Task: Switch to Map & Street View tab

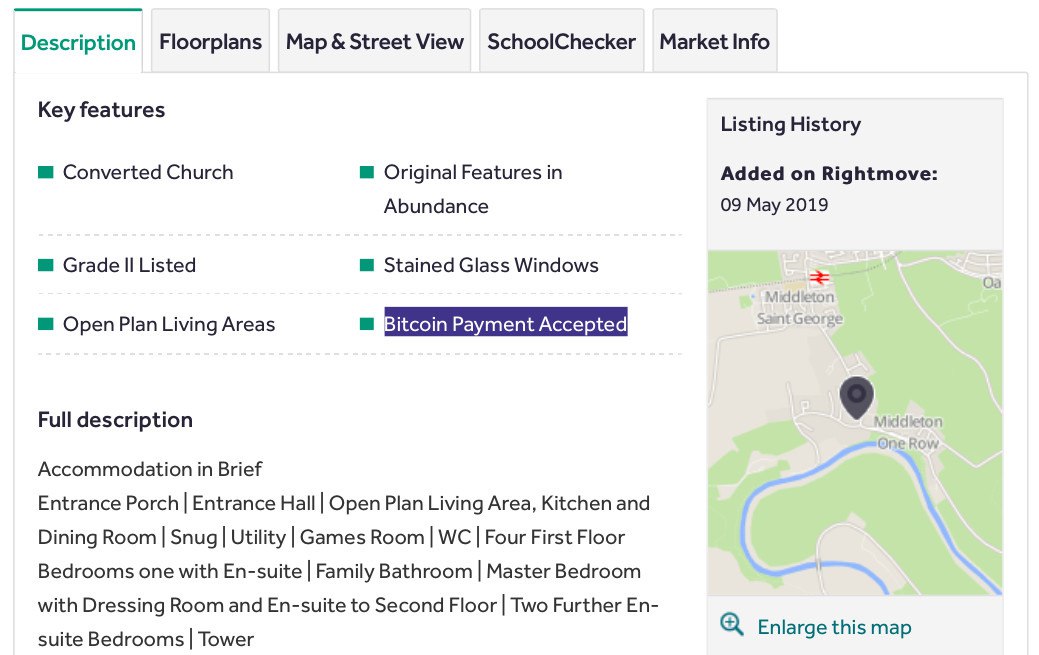Action: click(374, 42)
